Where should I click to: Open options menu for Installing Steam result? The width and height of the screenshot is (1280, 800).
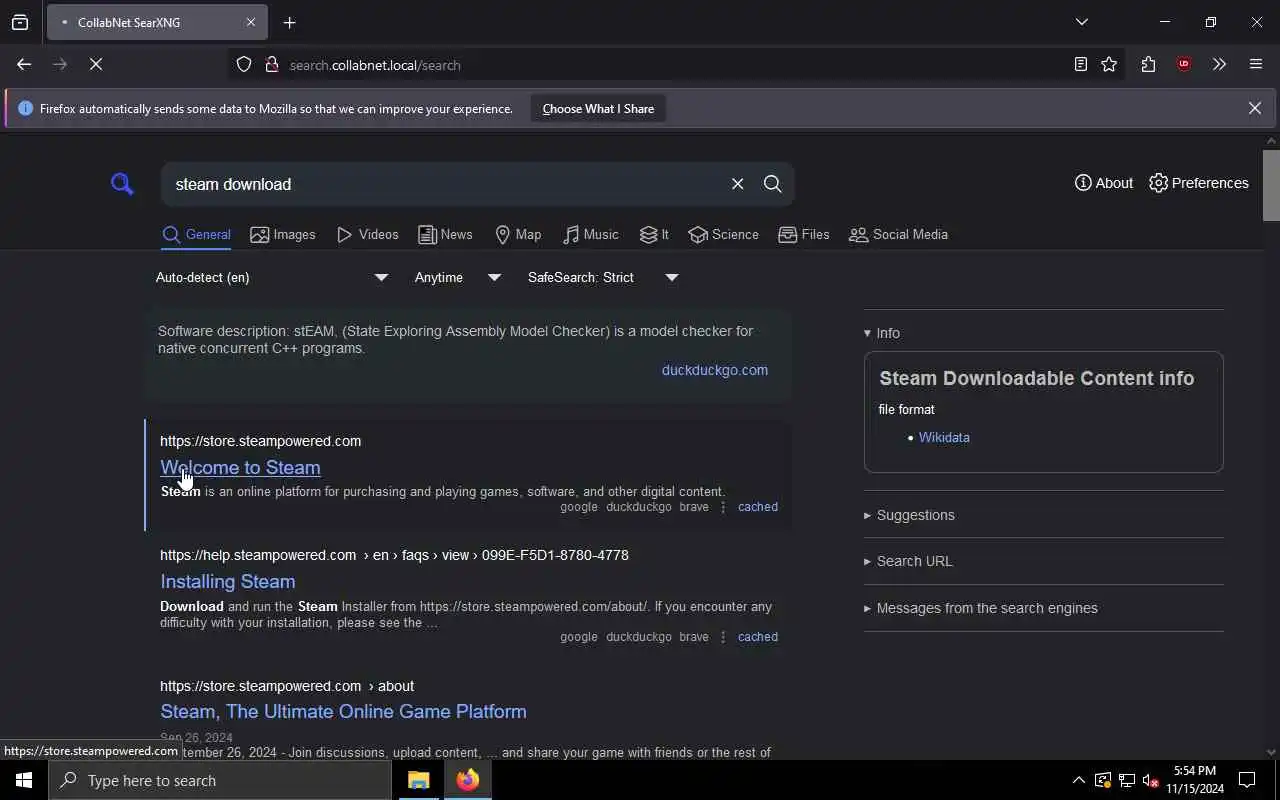723,637
